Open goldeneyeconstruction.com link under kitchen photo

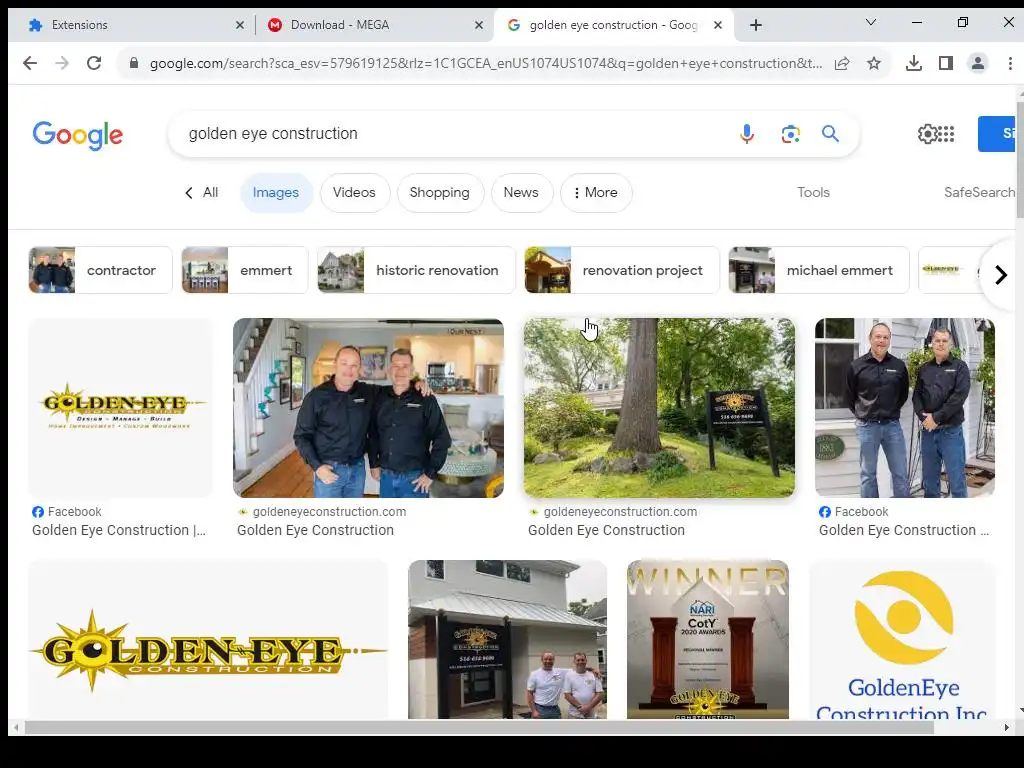329,512
